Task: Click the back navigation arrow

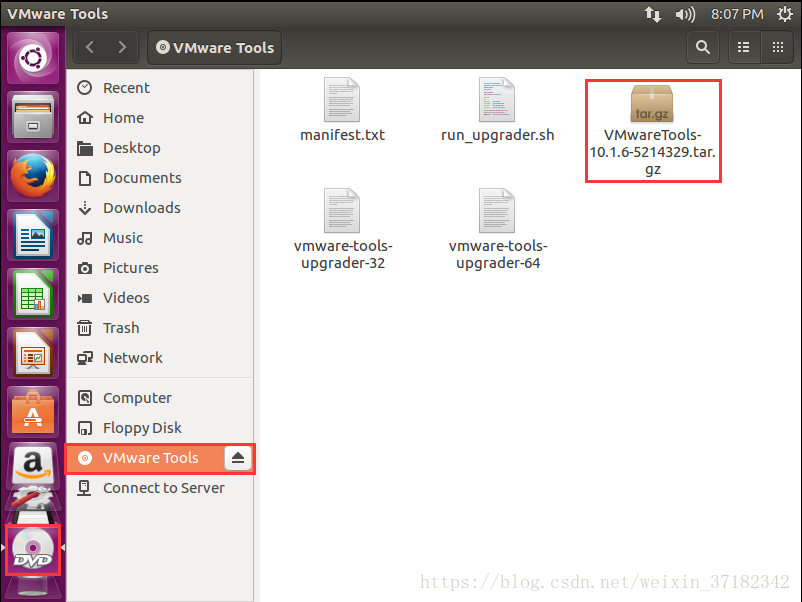Action: [90, 47]
